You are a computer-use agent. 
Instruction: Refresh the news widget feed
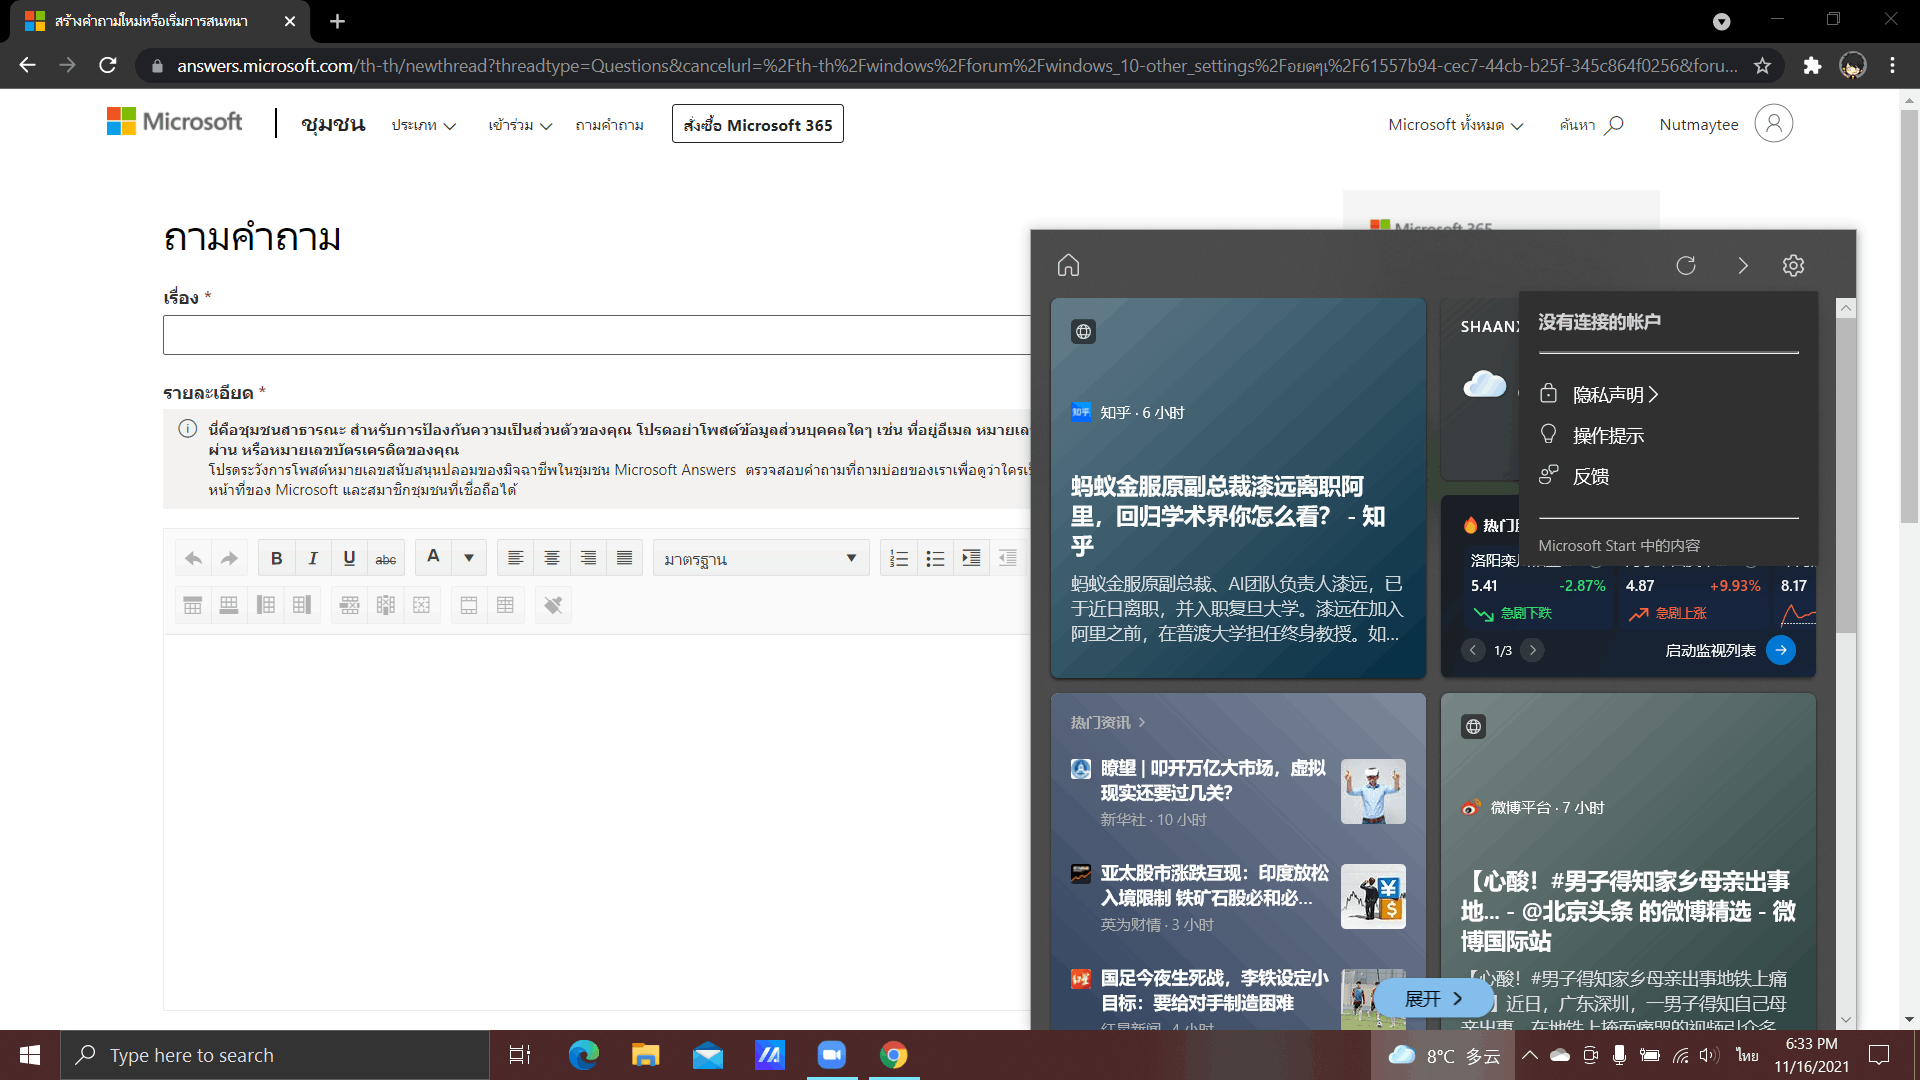point(1686,265)
